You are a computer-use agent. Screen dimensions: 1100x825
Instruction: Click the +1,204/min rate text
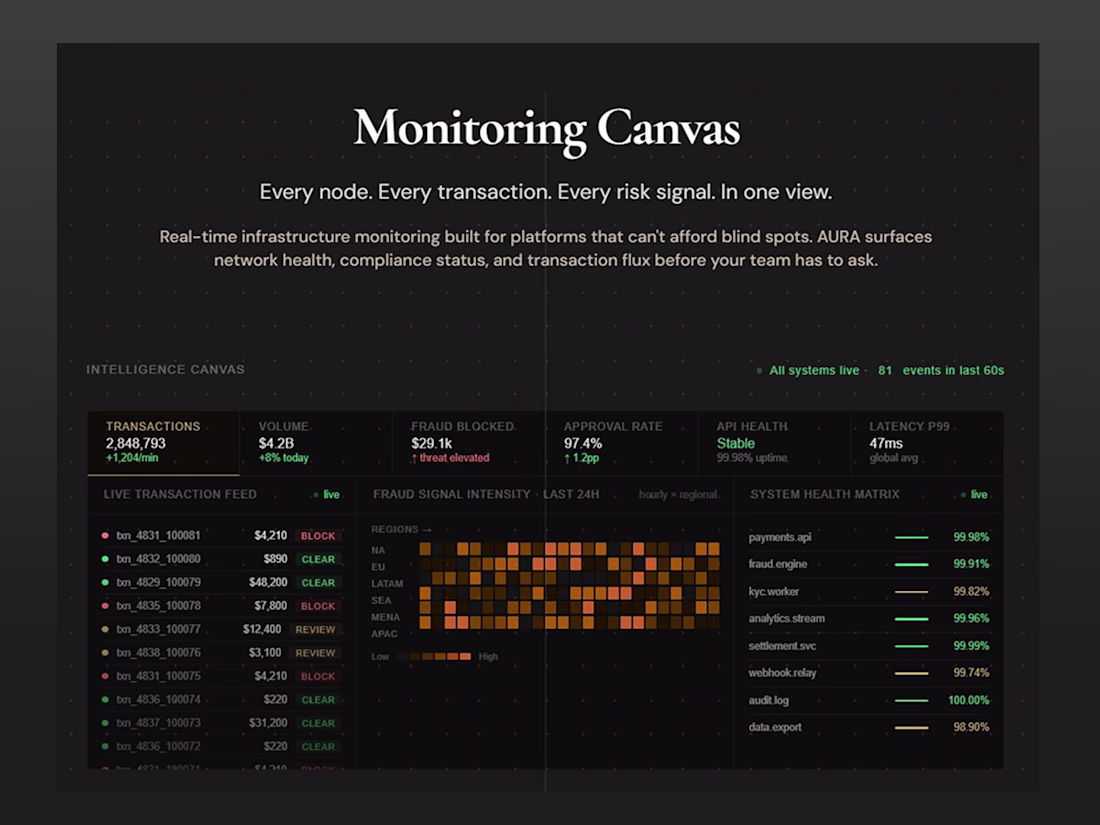point(132,458)
